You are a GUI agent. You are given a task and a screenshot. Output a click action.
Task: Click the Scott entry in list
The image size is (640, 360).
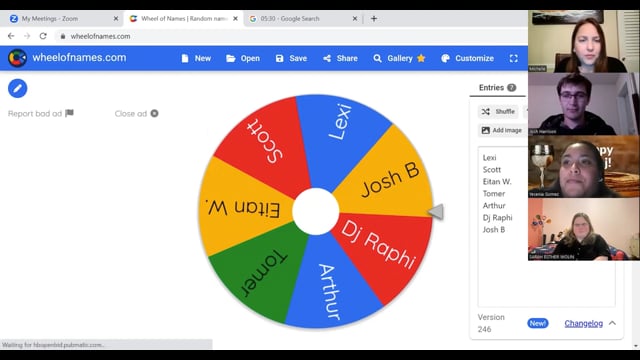pyautogui.click(x=492, y=169)
